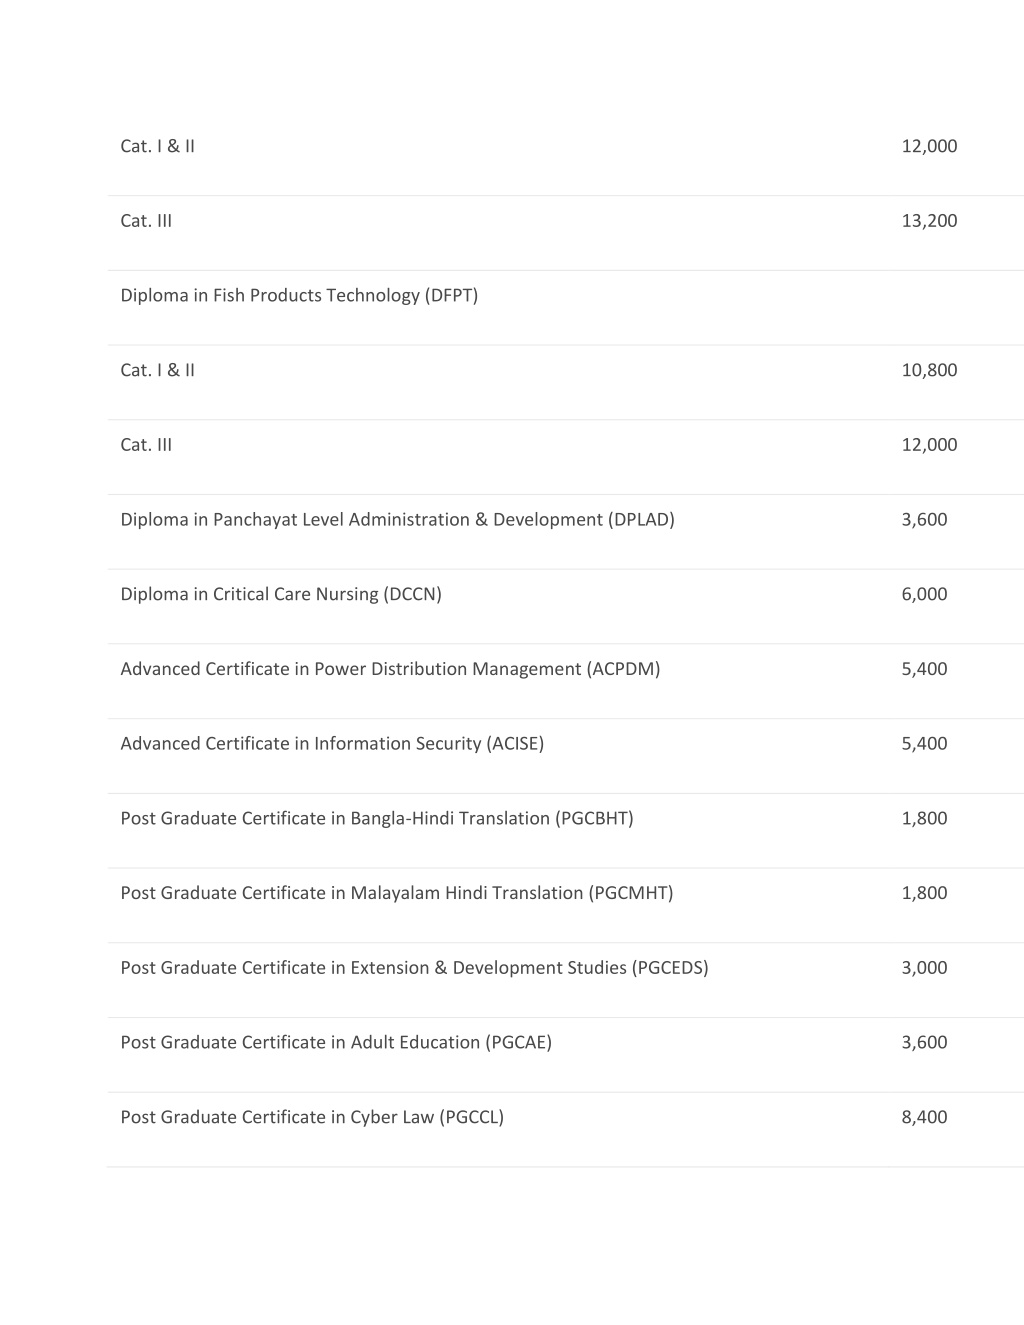Click the Cat. I & II label with 10,800

[x=158, y=370]
